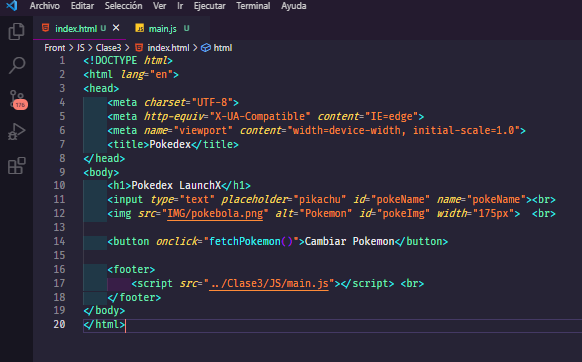Screen dimensions: 582x362
Task: Open the Ir menu
Action: pyautogui.click(x=180, y=6)
